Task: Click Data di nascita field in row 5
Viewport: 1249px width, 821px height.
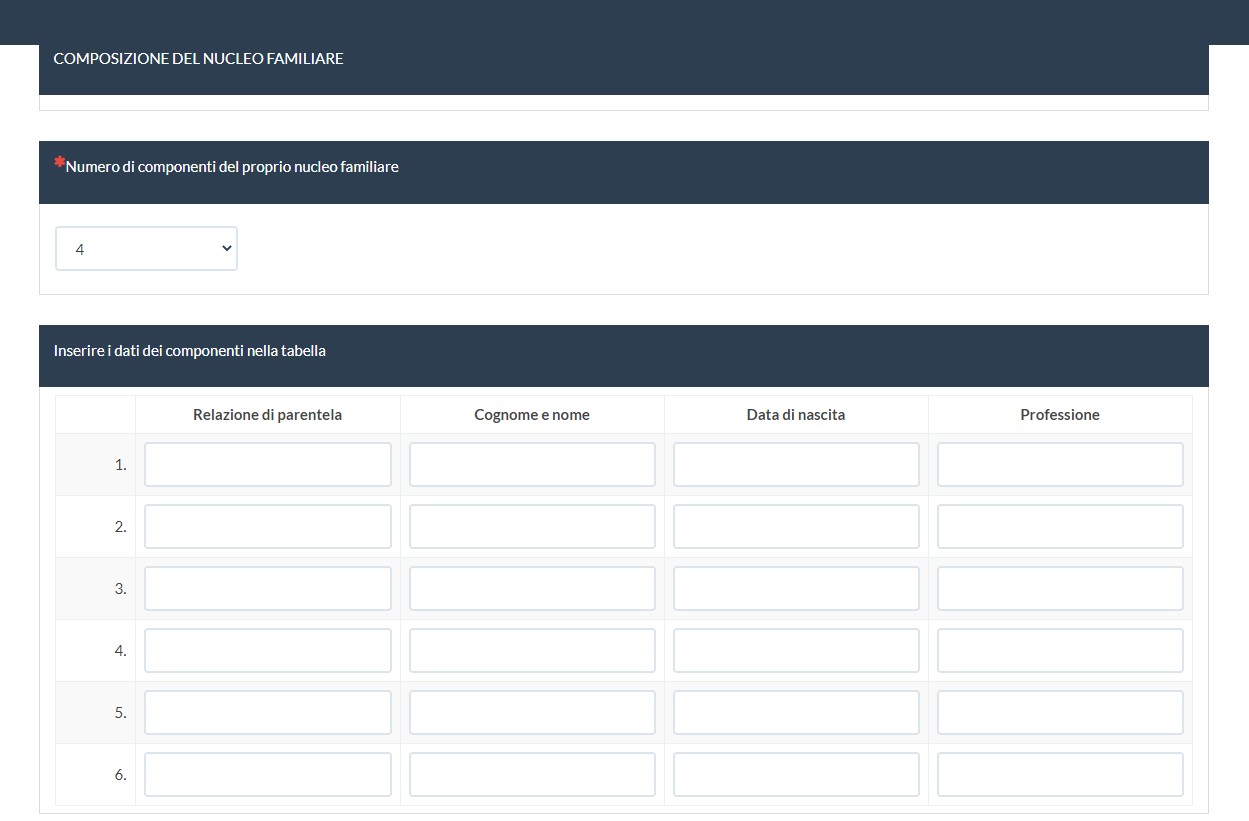Action: click(x=796, y=713)
